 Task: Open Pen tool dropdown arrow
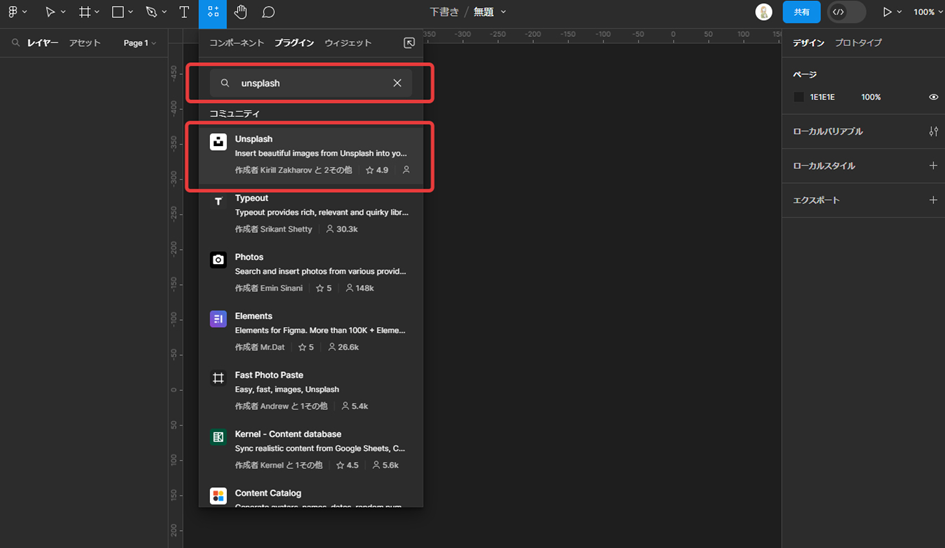point(164,12)
